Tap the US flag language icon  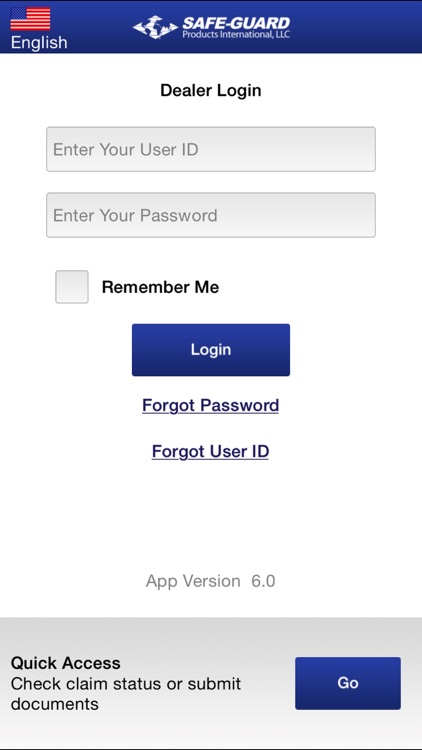[30, 19]
